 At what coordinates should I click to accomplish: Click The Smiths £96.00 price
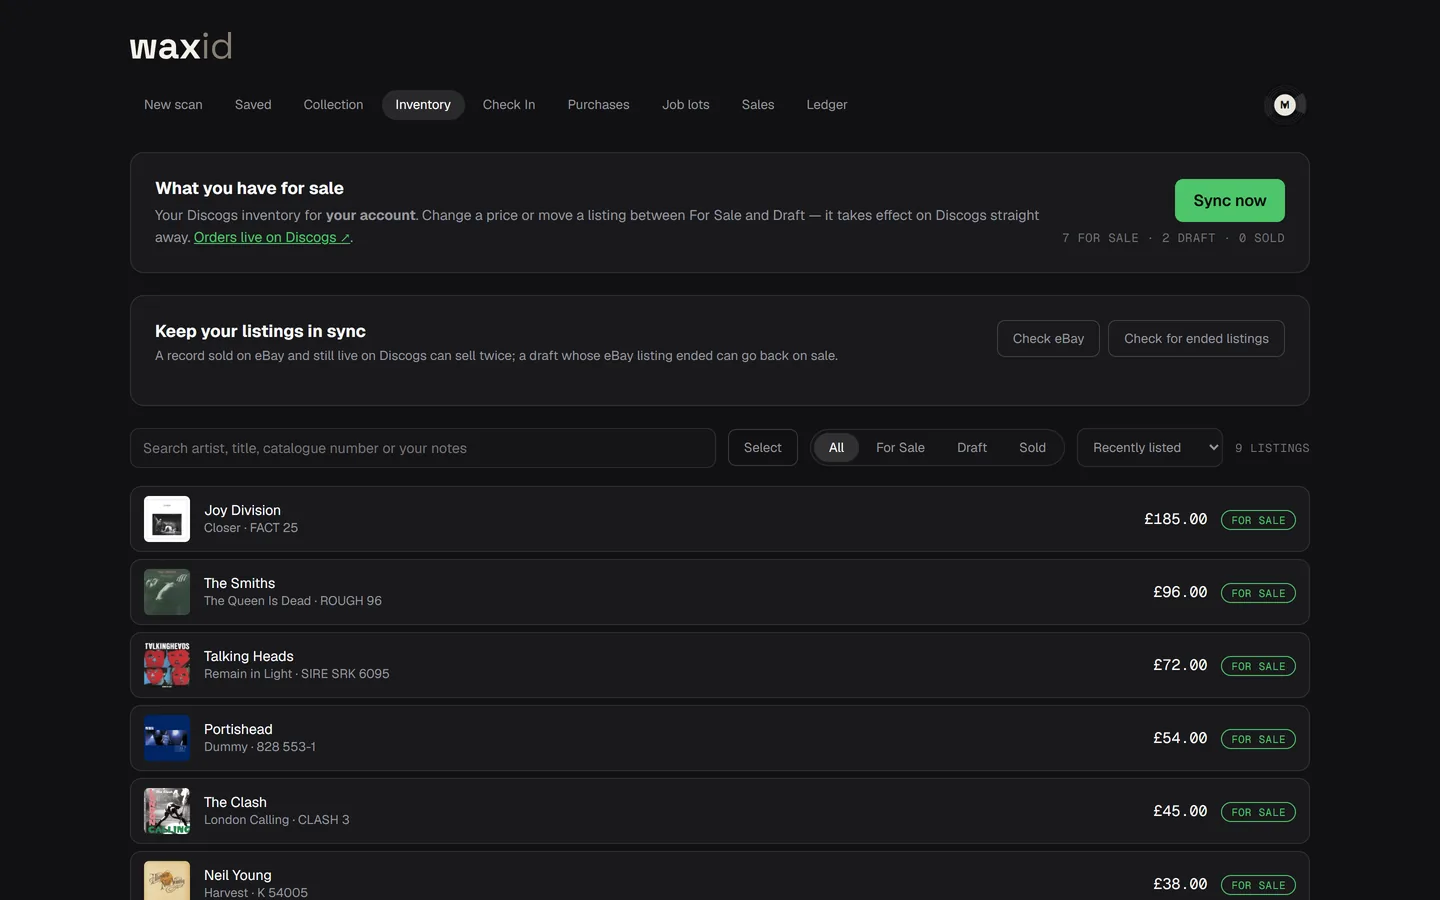tap(1180, 592)
